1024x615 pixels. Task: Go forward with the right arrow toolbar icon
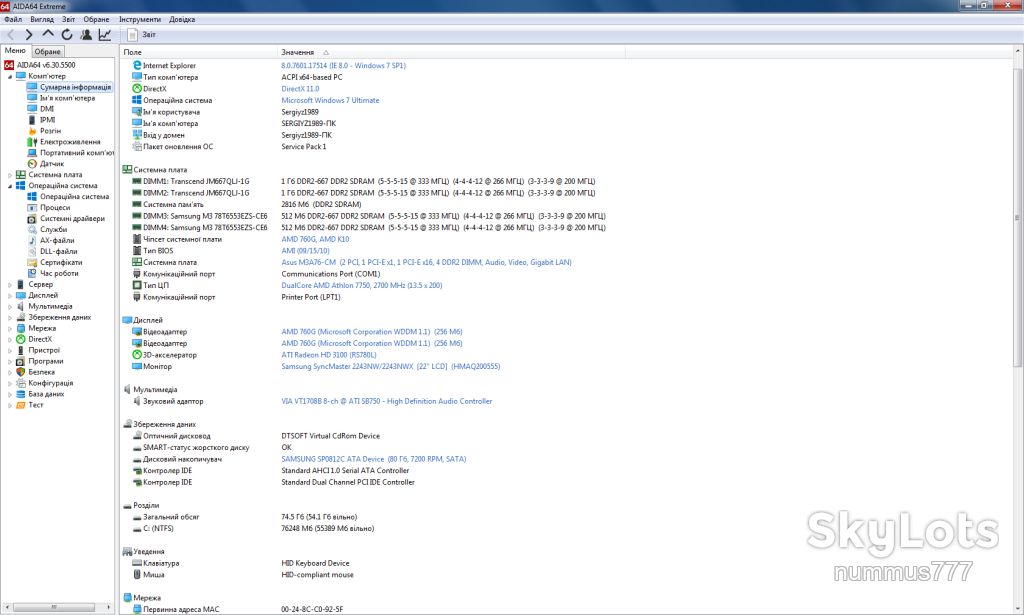click(29, 35)
